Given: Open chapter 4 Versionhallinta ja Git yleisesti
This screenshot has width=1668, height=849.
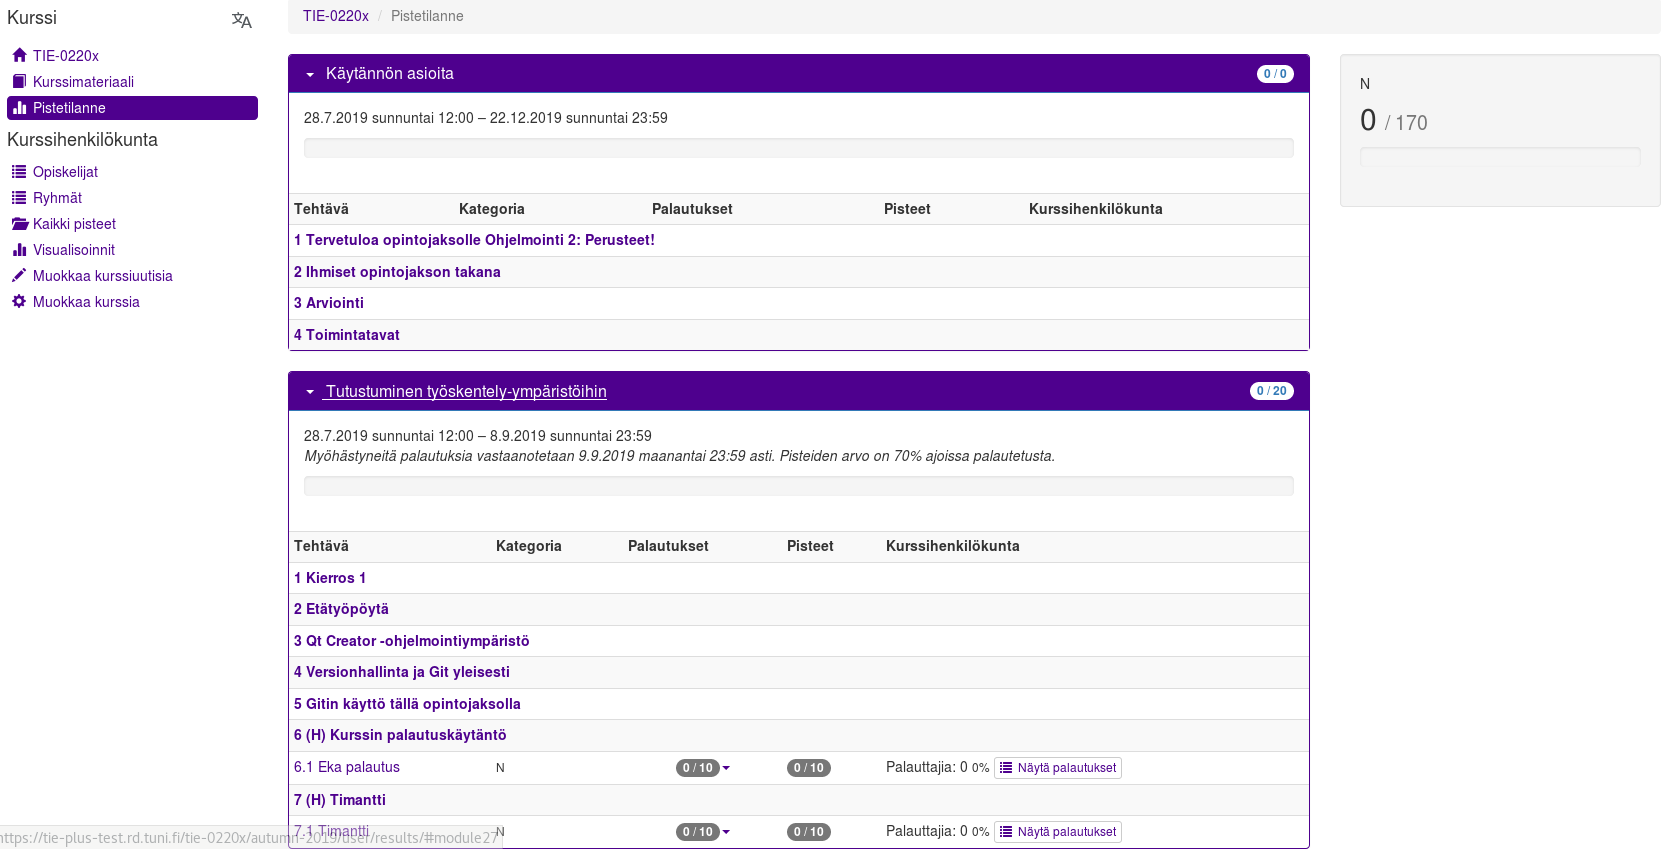Looking at the screenshot, I should (x=402, y=672).
